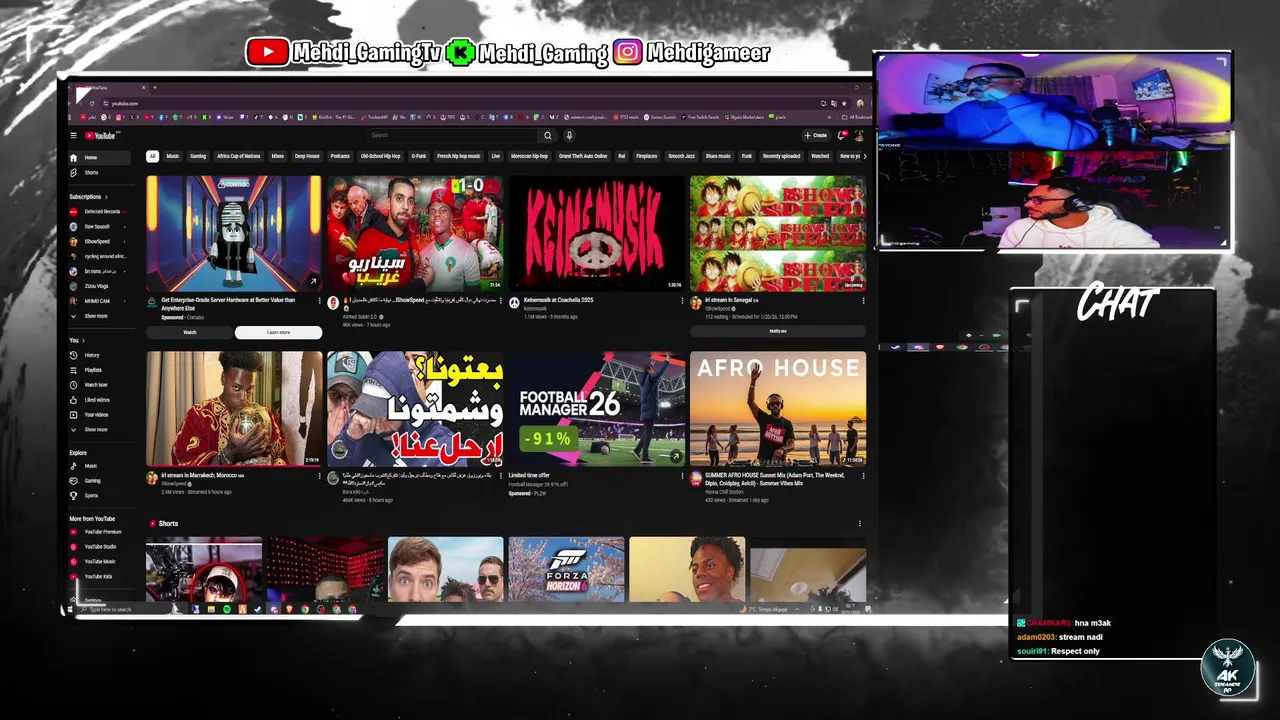Open Watch later in the sidebar
The height and width of the screenshot is (720, 1280).
click(x=99, y=385)
